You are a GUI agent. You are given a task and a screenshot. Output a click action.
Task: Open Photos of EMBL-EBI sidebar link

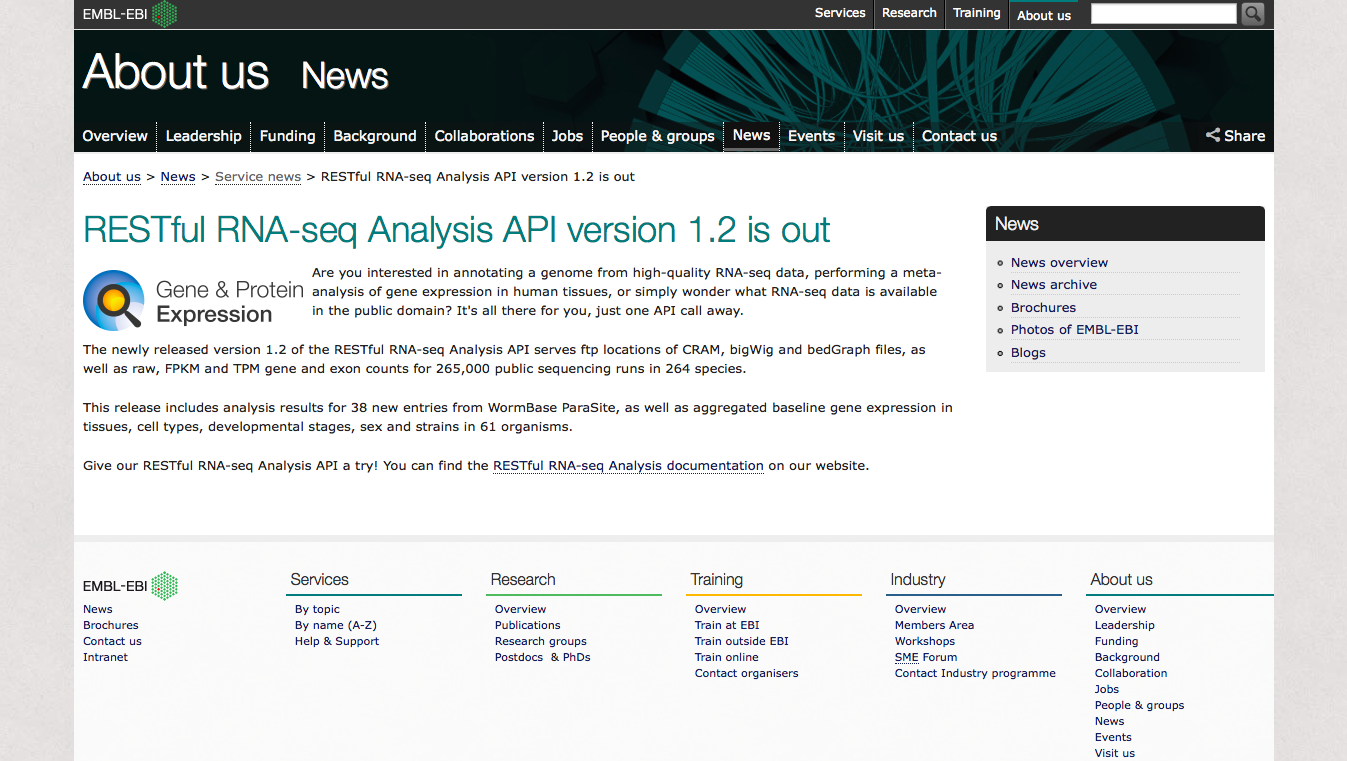1075,330
